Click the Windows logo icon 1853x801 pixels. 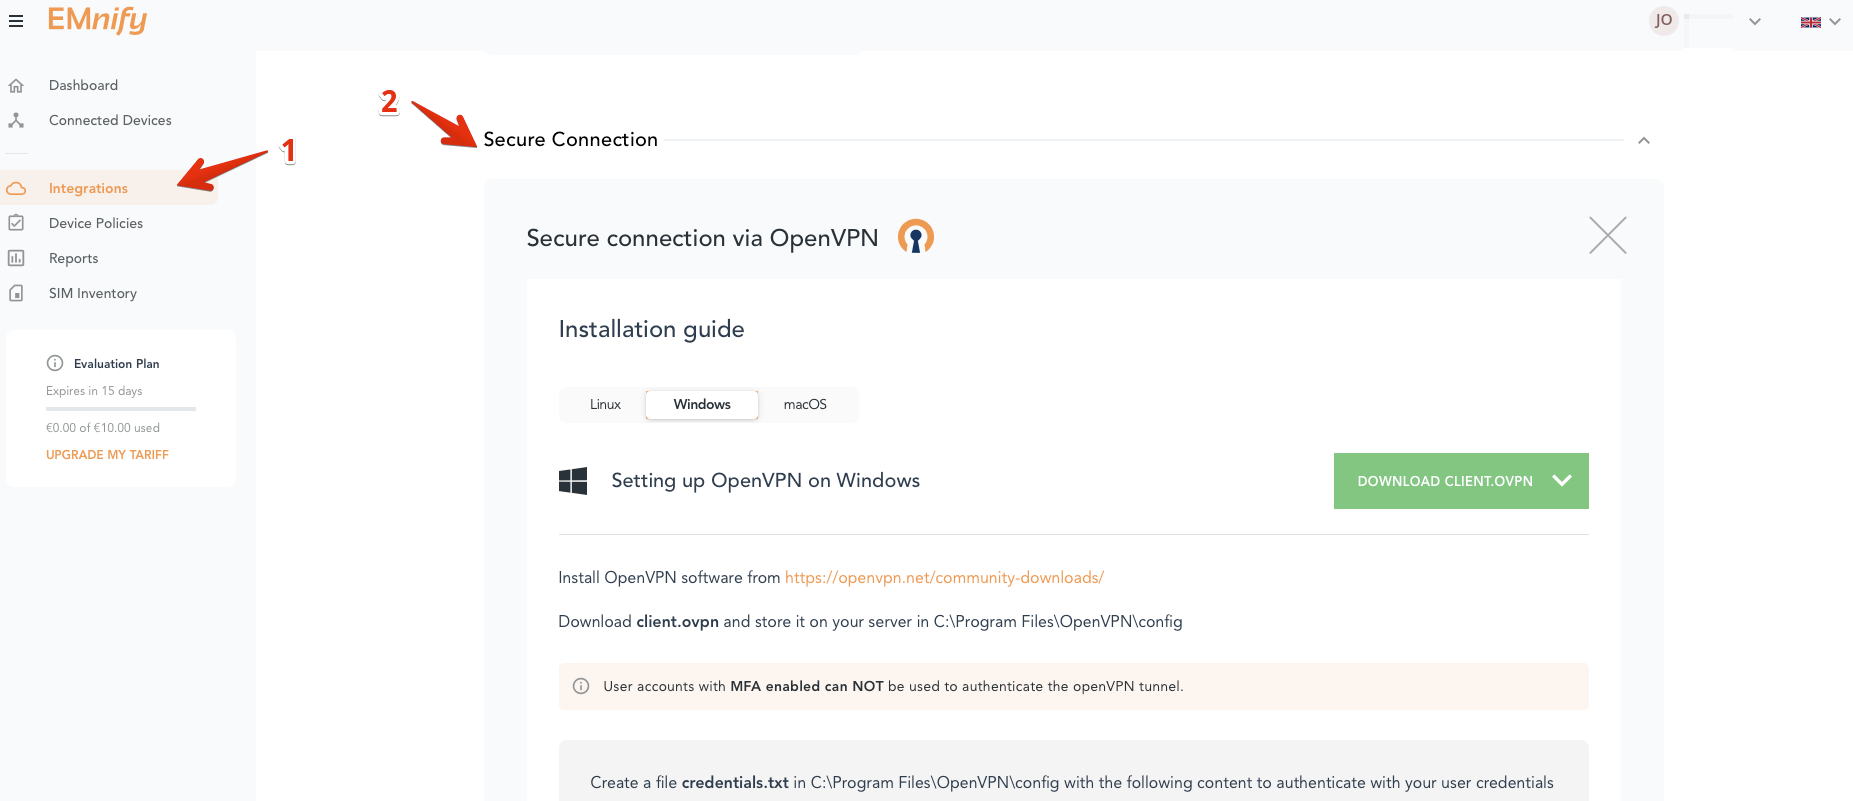click(x=573, y=481)
